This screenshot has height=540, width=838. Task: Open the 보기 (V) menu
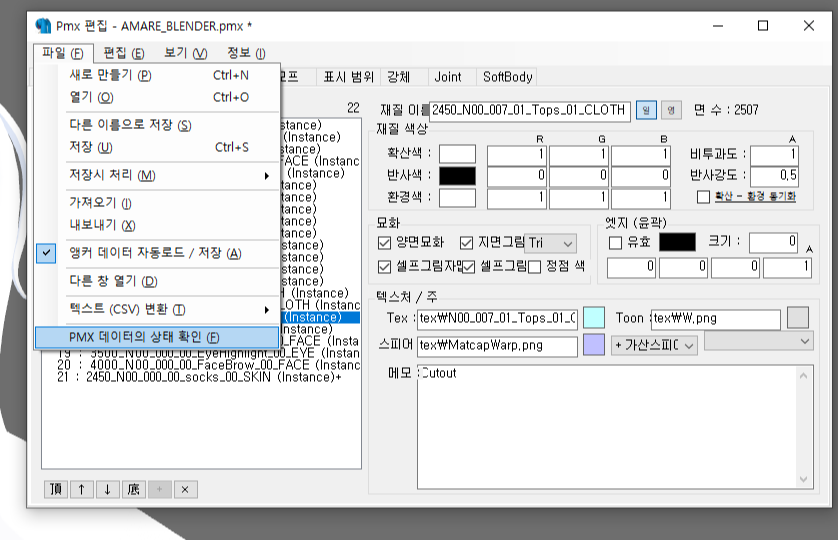click(x=185, y=53)
